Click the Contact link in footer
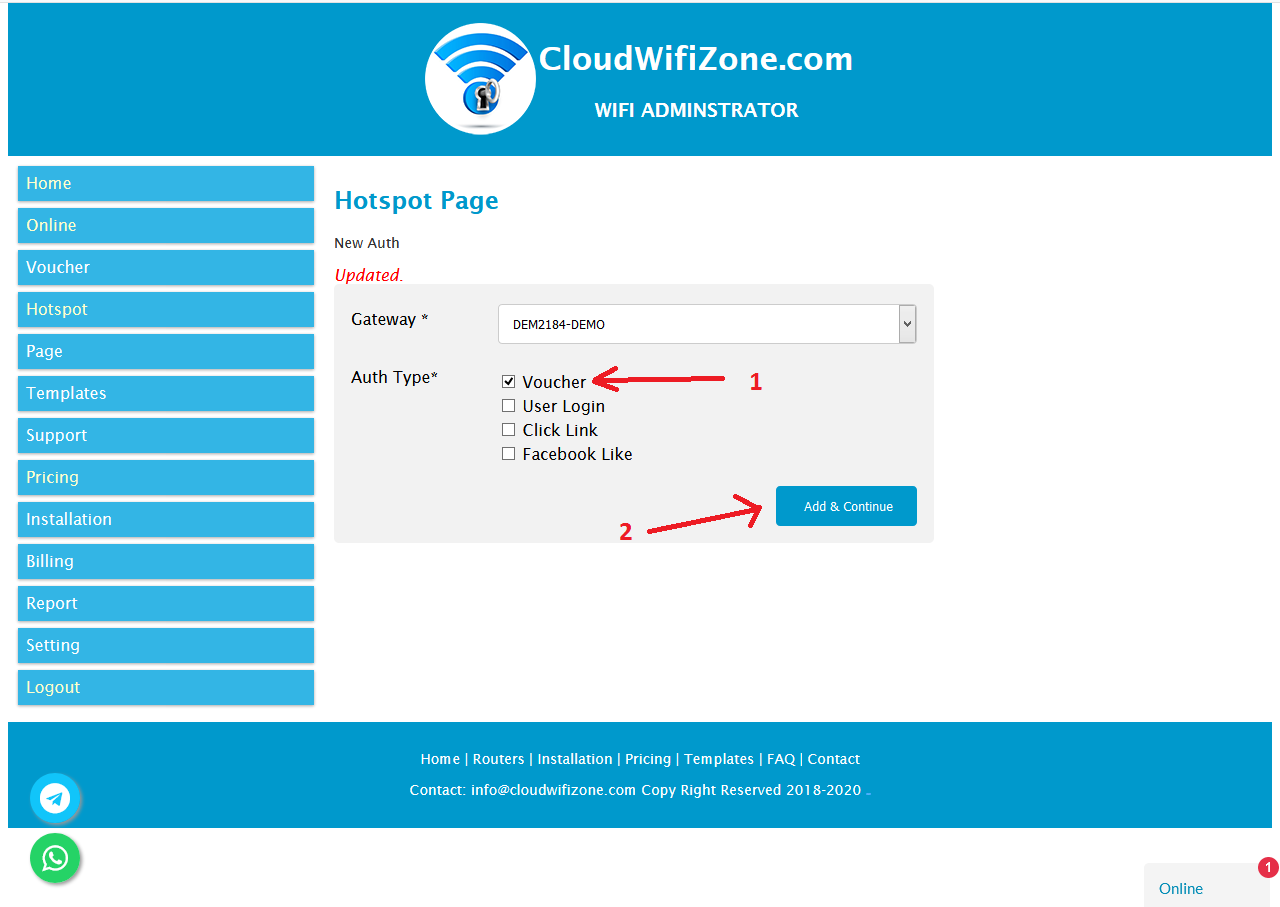This screenshot has height=907, width=1280. (x=833, y=759)
